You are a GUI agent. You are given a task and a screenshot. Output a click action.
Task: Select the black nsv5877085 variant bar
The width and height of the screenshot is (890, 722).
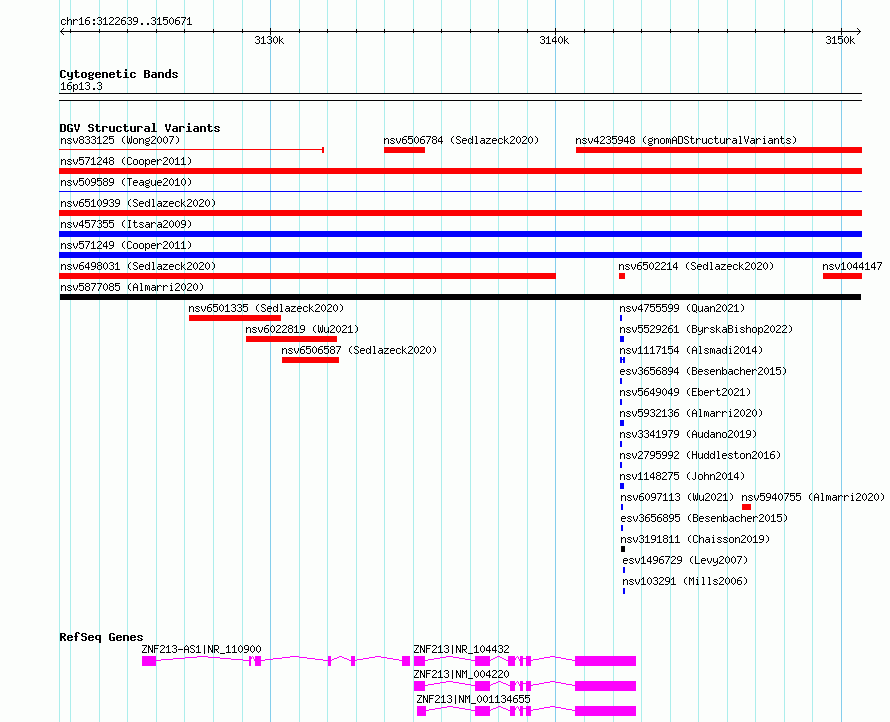pos(460,297)
